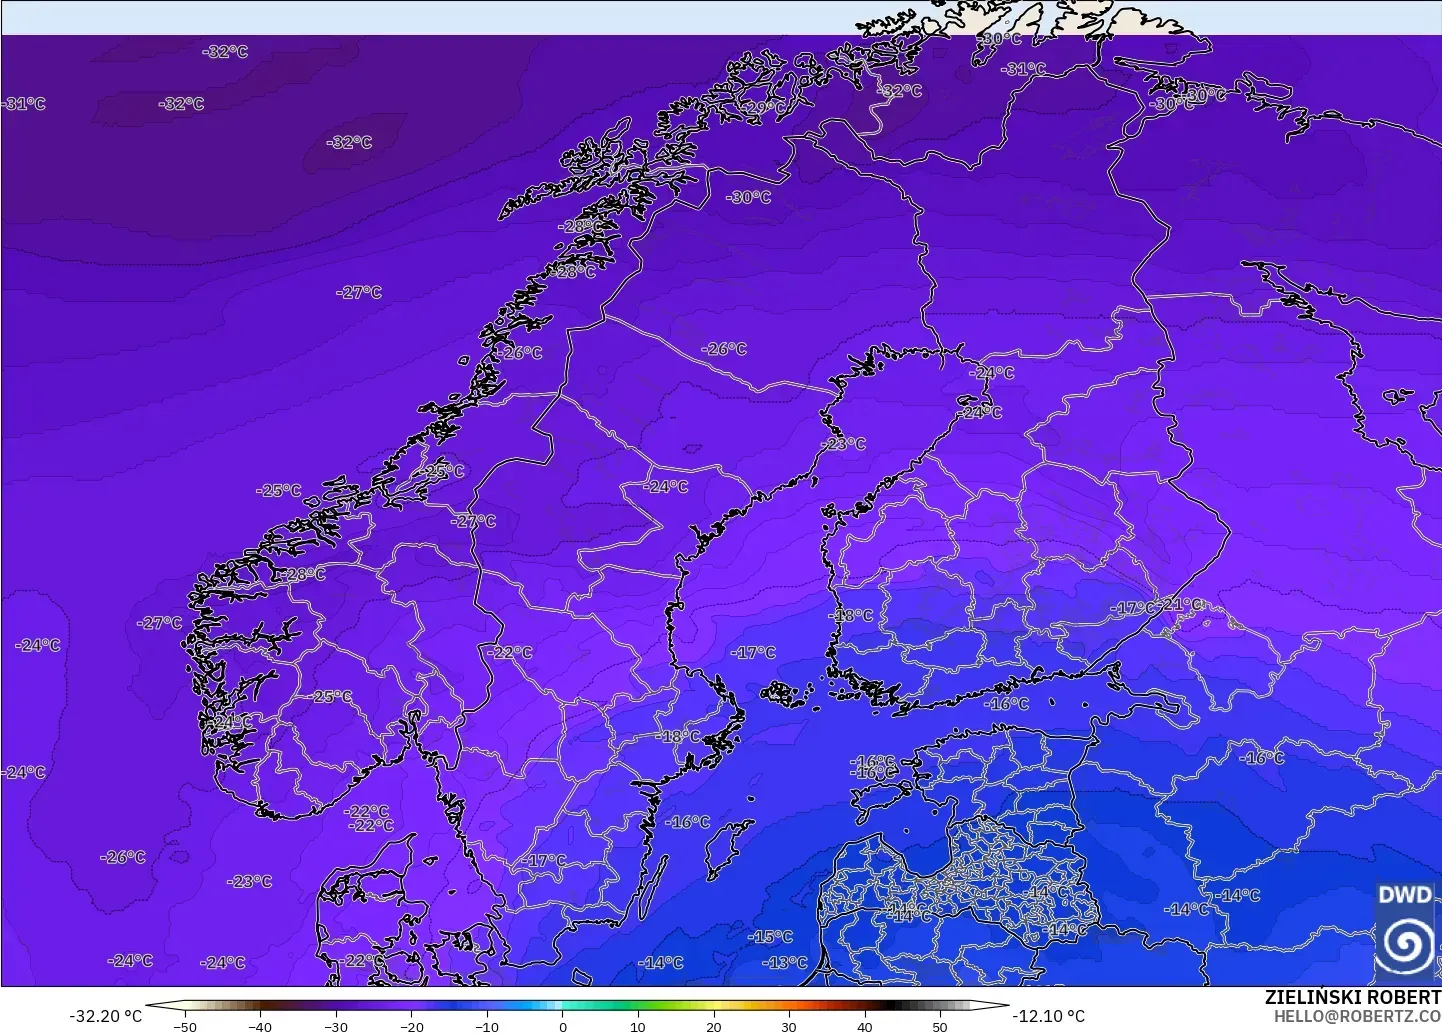The width and height of the screenshot is (1442, 1035).
Task: Select the maximum value -12.10 °C
Action: [1048, 1016]
